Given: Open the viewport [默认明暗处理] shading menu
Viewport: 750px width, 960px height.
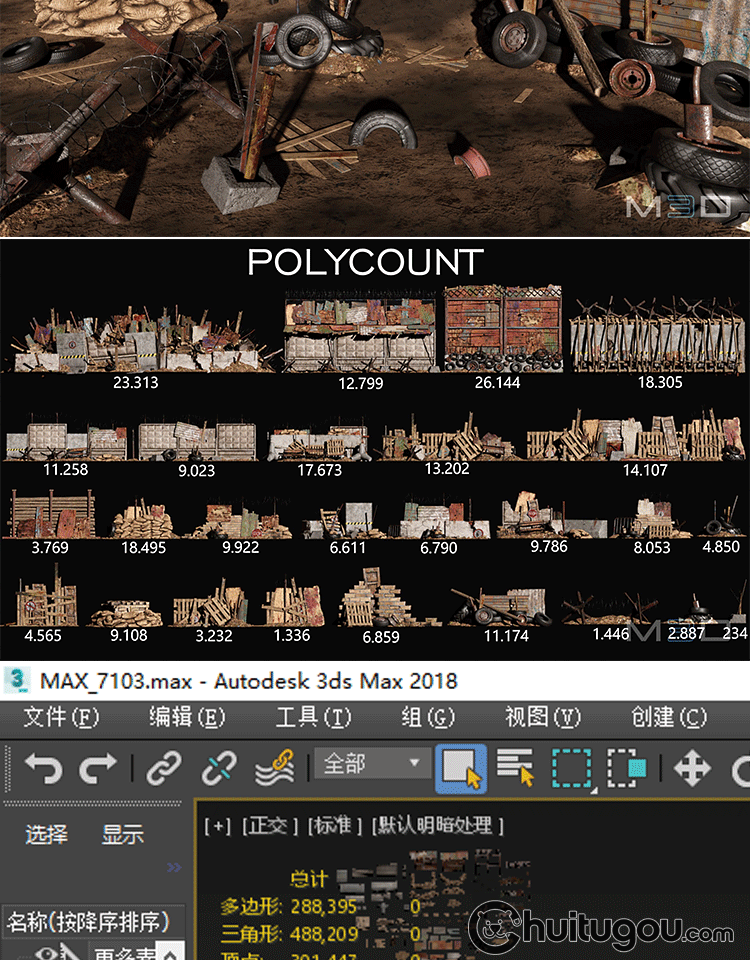Looking at the screenshot, I should pos(437,826).
